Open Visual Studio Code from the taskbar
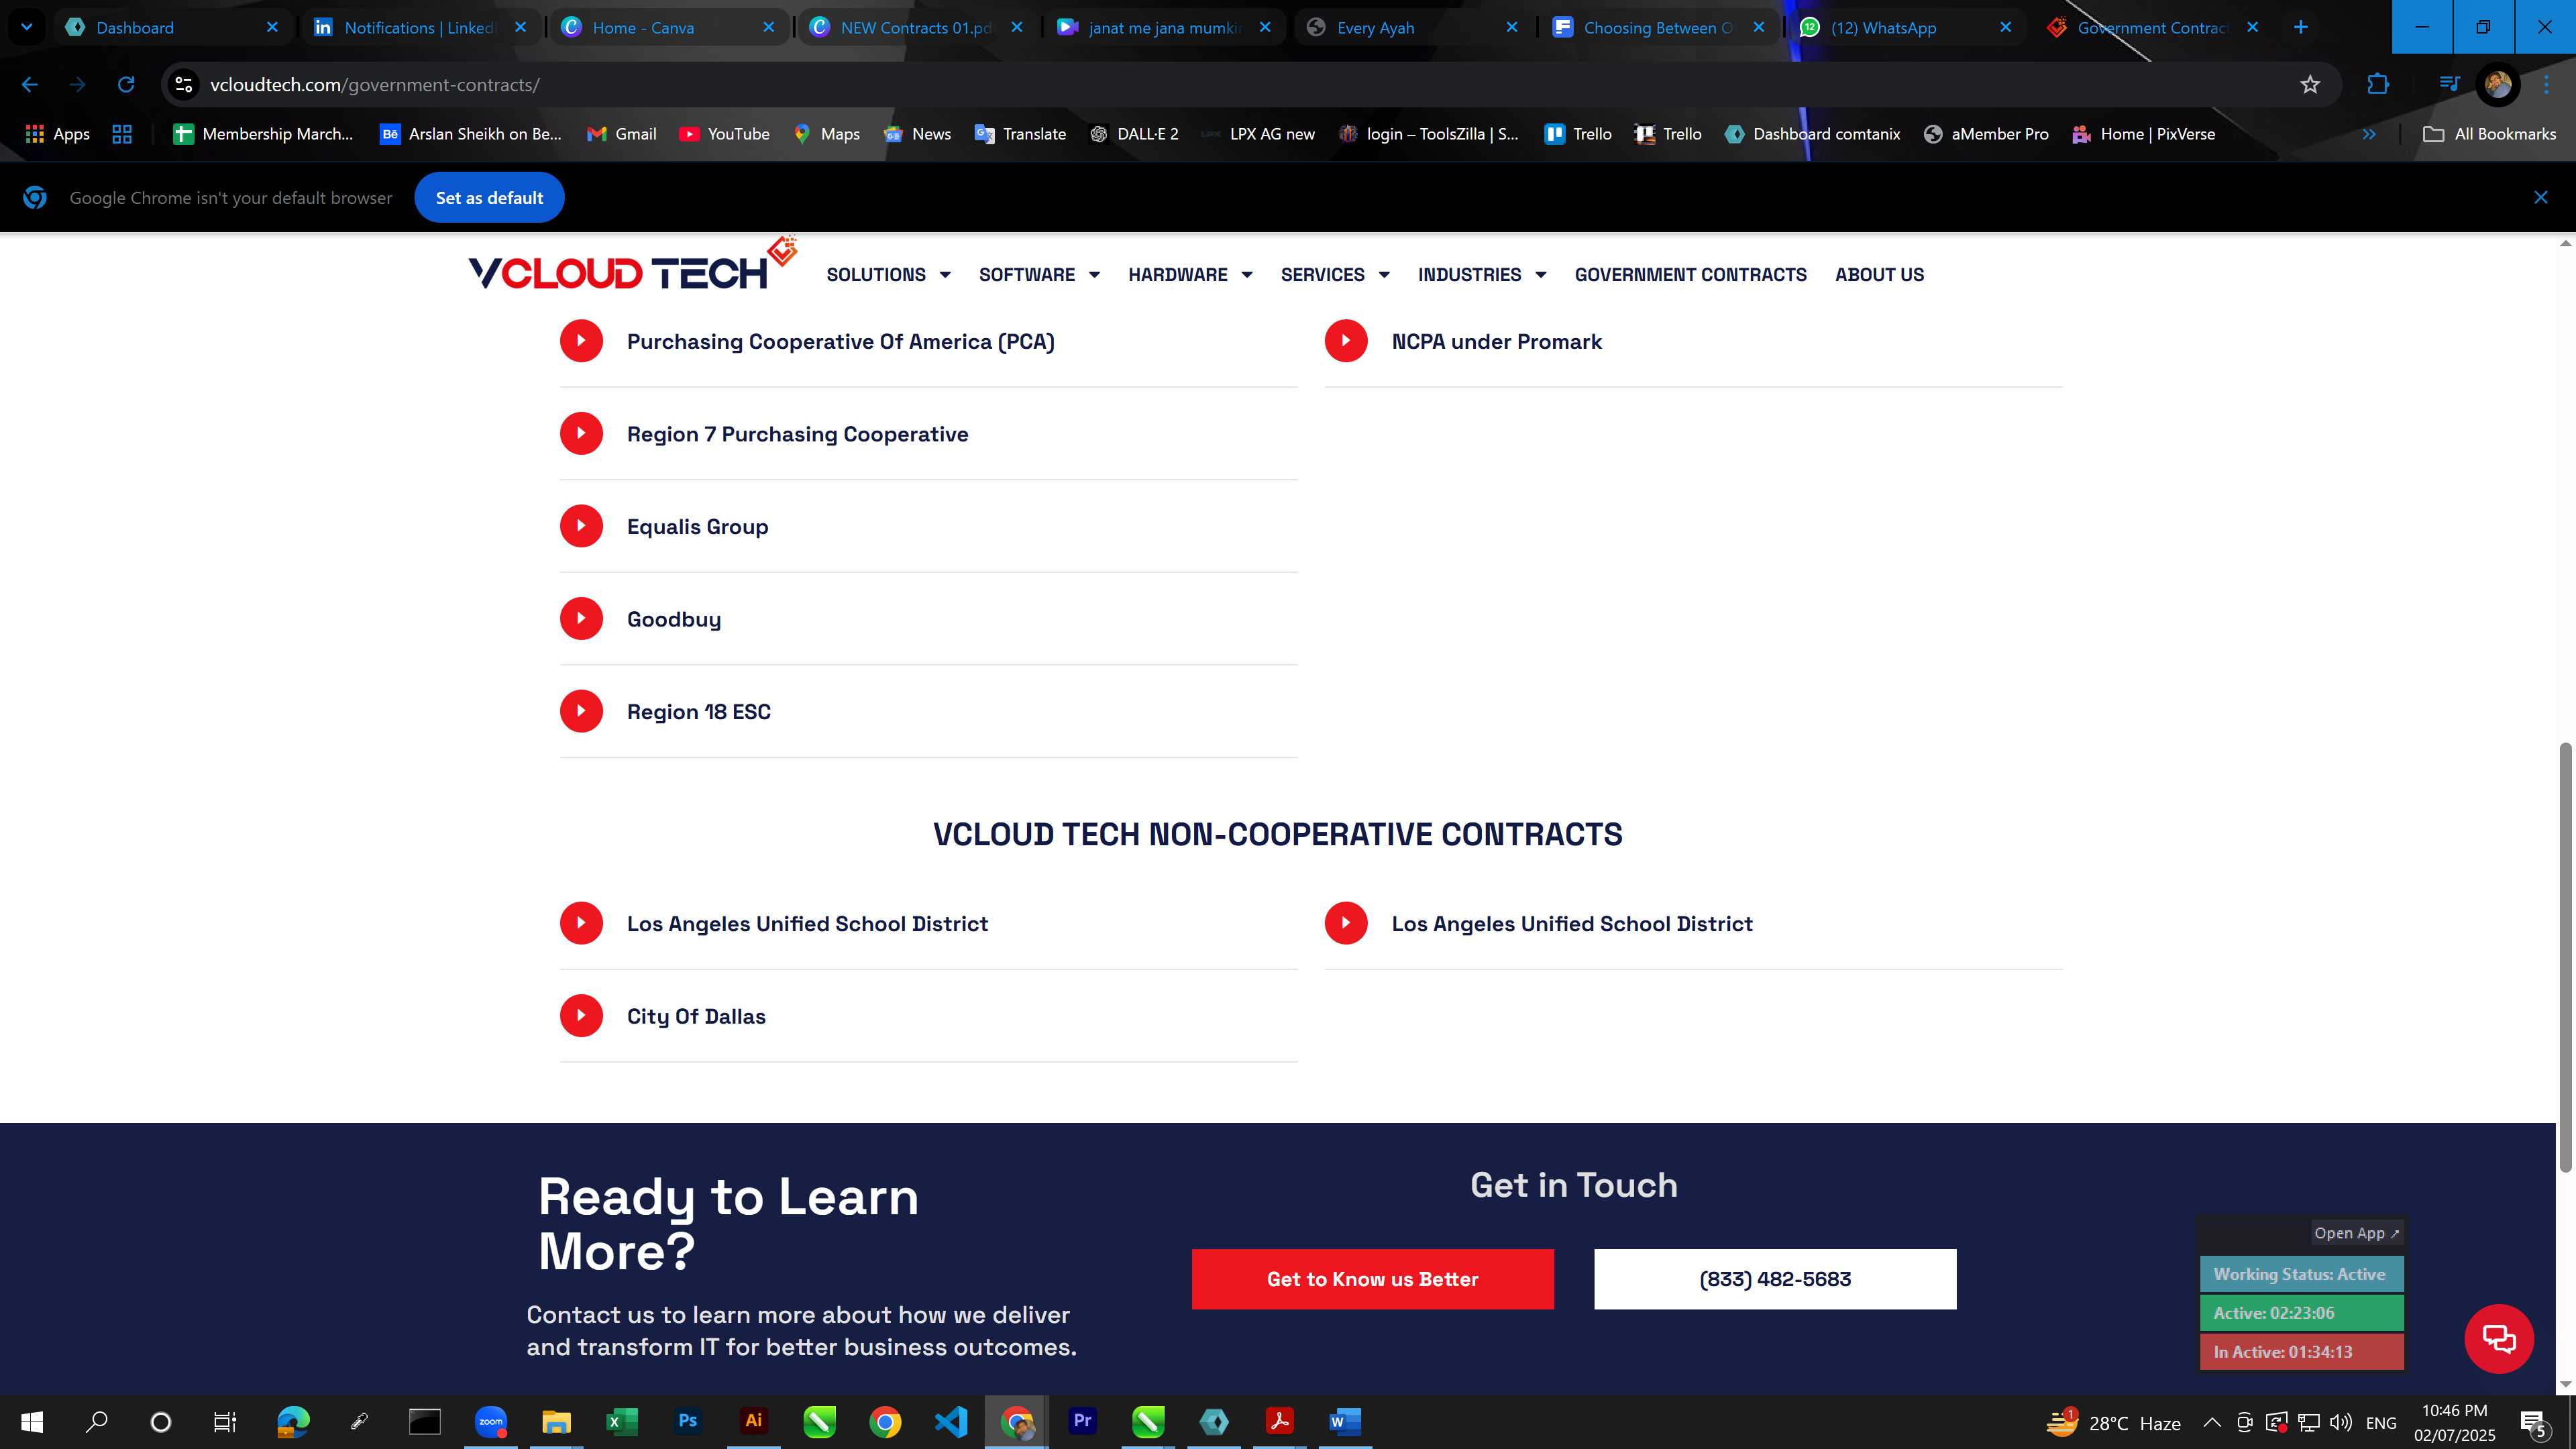The image size is (2576, 1449). click(951, 1421)
